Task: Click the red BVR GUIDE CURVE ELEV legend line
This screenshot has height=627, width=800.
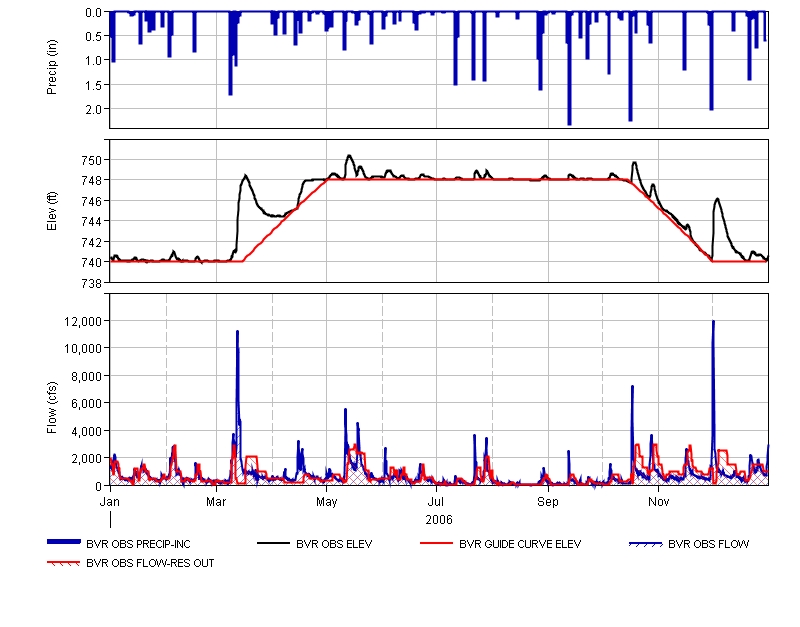Action: 437,543
